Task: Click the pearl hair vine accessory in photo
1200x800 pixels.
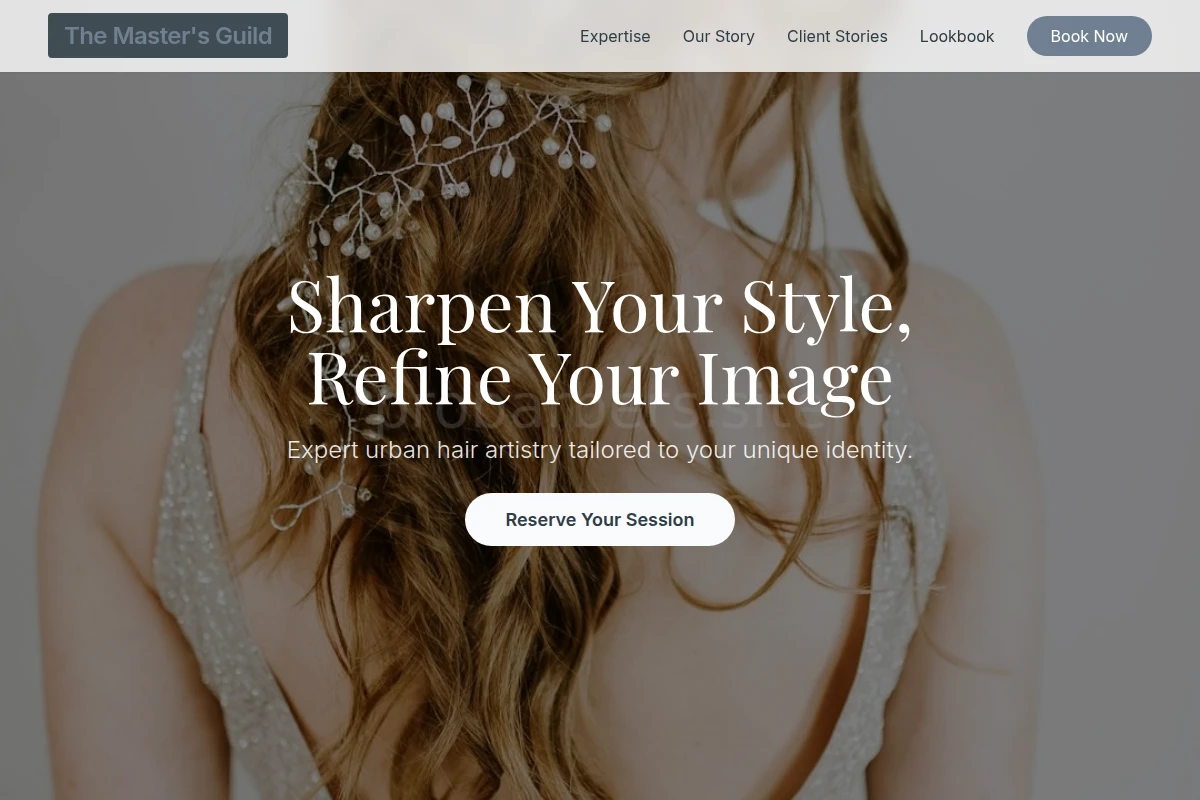Action: pos(450,165)
